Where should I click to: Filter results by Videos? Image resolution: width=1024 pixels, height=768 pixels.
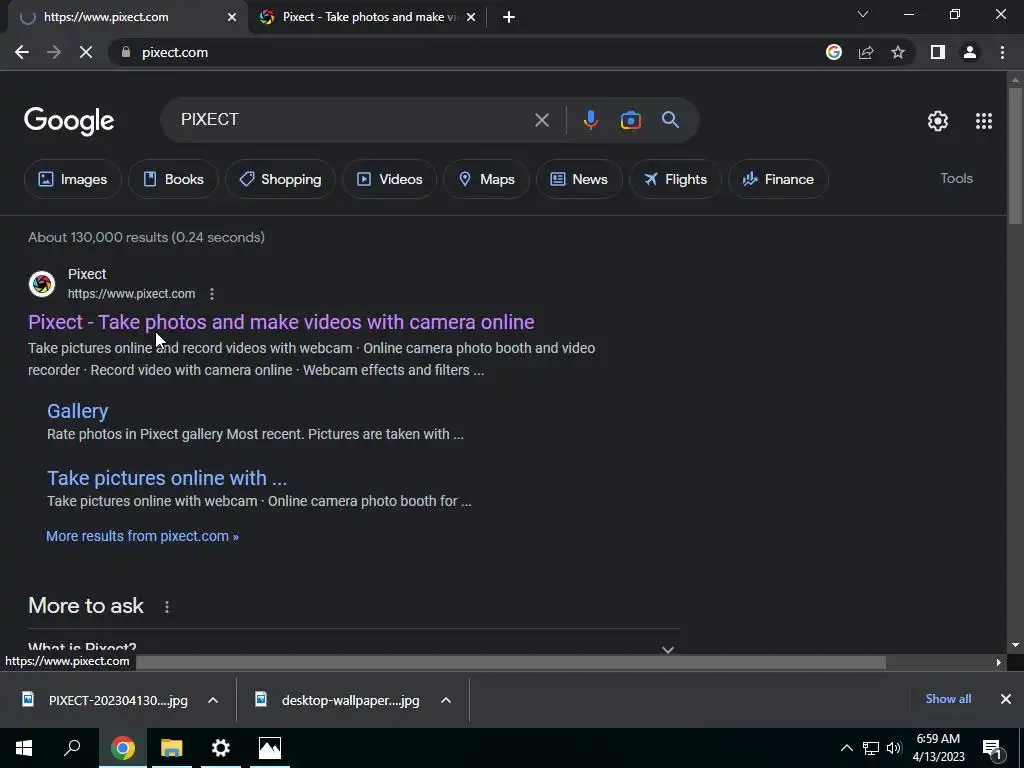click(389, 179)
